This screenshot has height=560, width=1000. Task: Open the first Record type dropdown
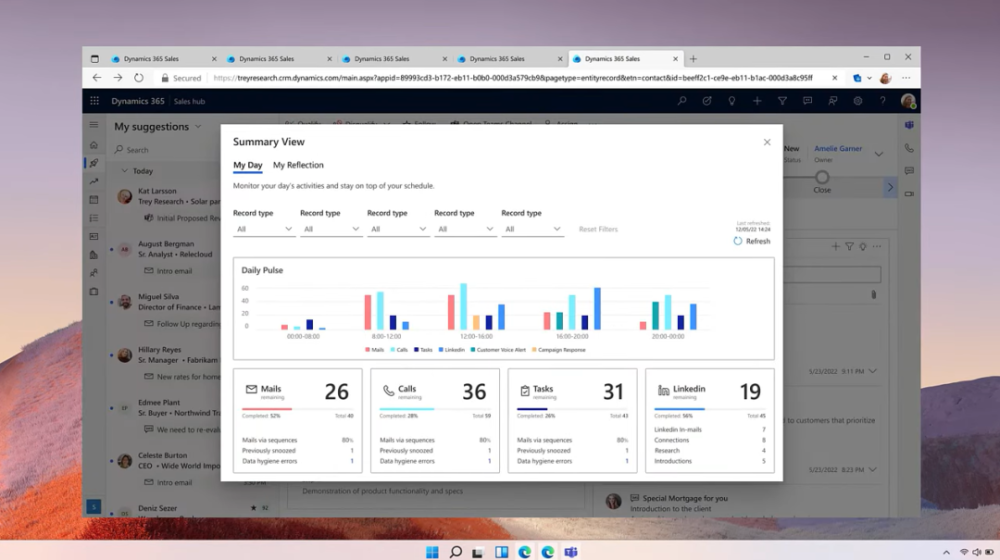click(263, 229)
